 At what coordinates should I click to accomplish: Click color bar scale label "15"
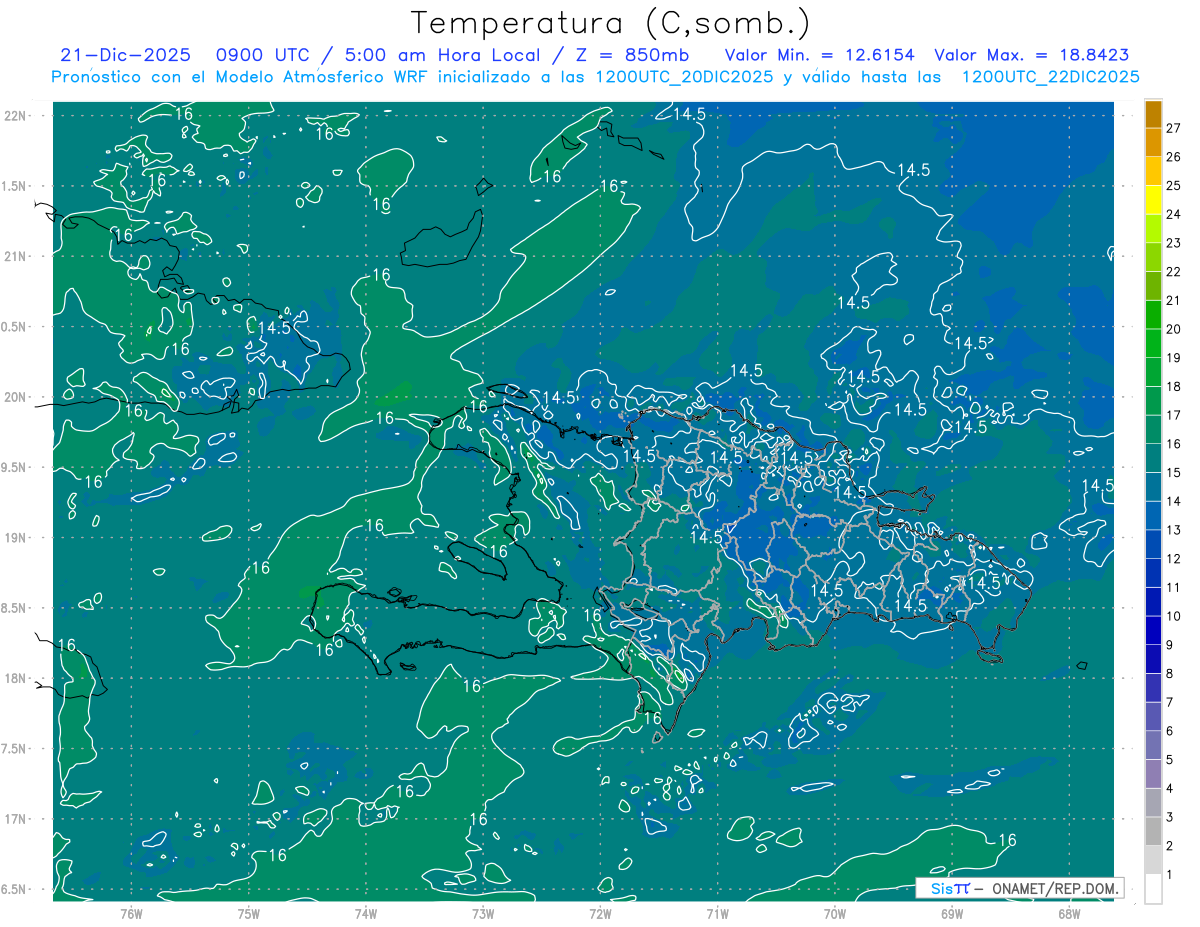tap(1174, 473)
